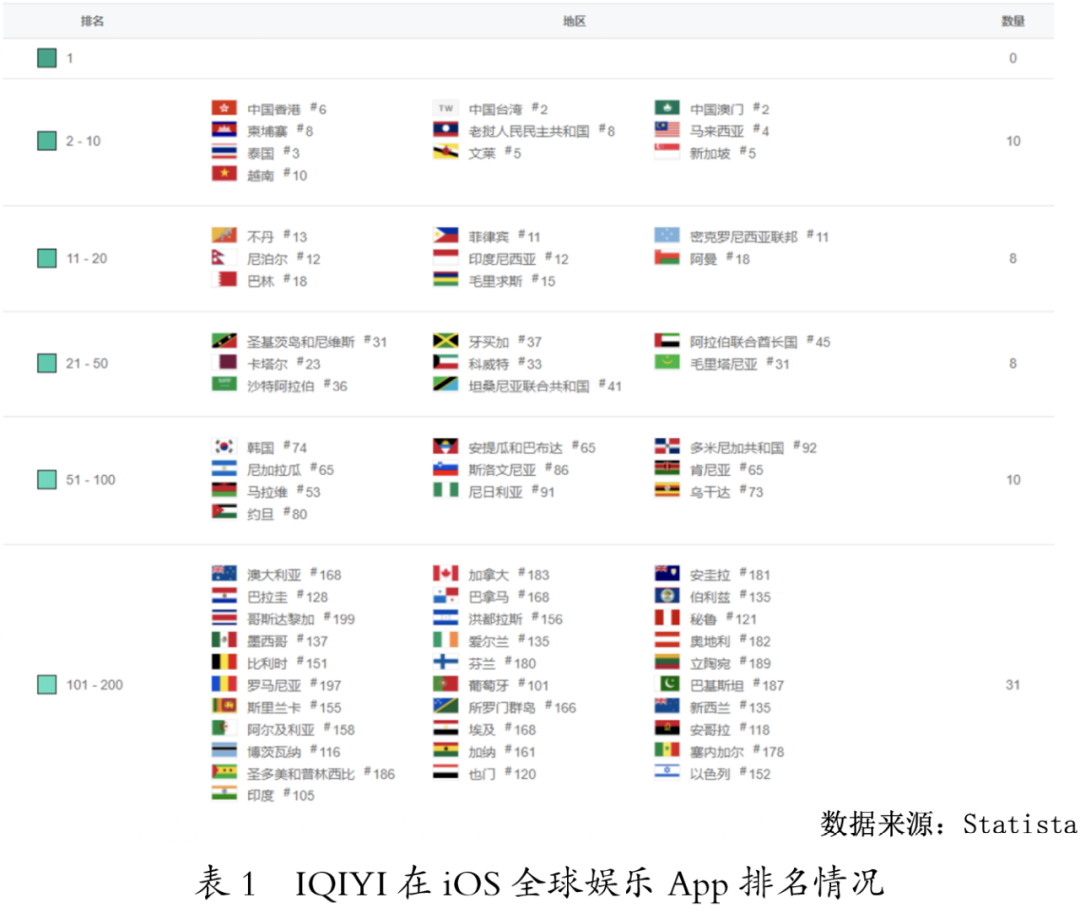The width and height of the screenshot is (1080, 919).
Task: Click the Kenya flag beside 肯尼亚
Action: tap(667, 469)
